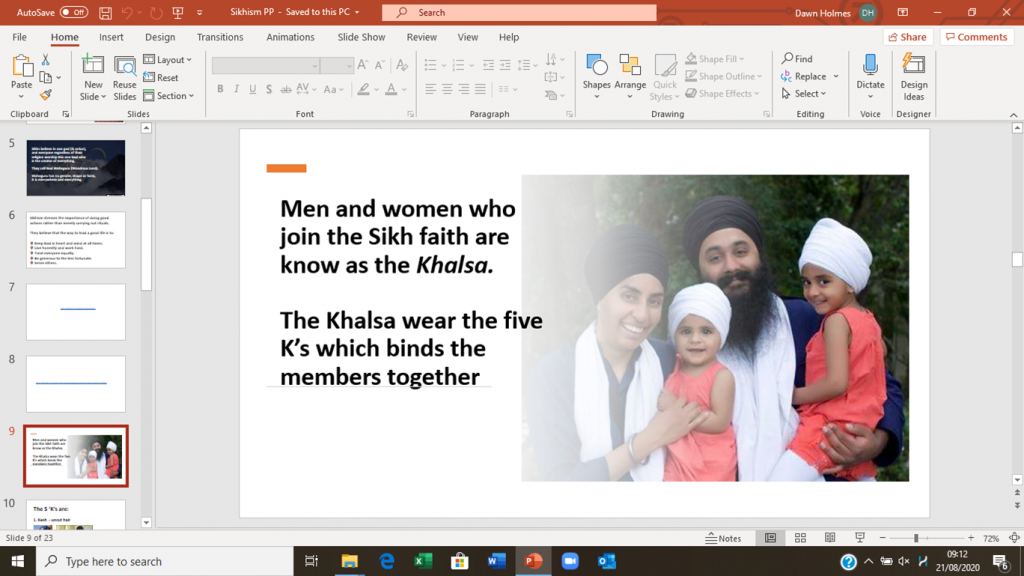Click the Format Painter icon
The width and height of the screenshot is (1024, 576).
click(x=46, y=96)
